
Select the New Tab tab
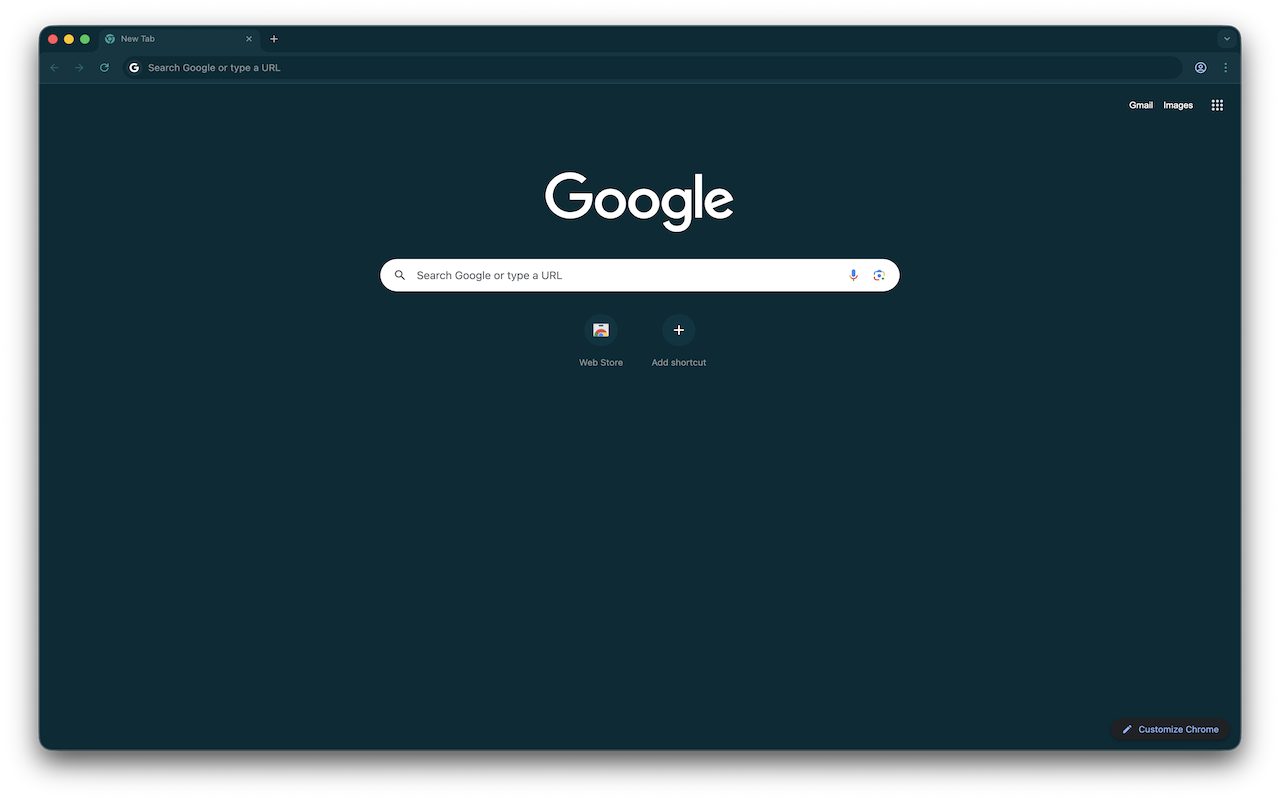[x=180, y=39]
